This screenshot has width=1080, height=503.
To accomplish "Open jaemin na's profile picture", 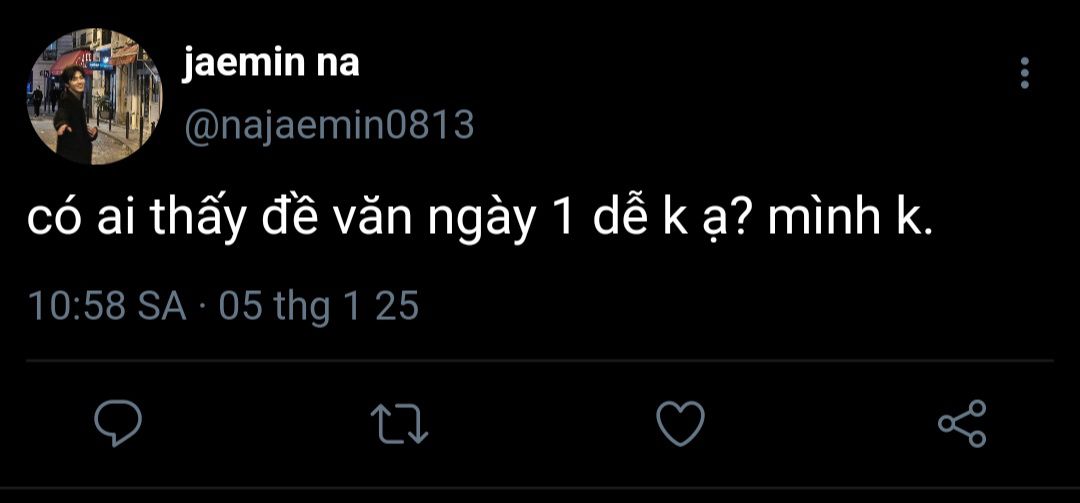I will pyautogui.click(x=95, y=96).
